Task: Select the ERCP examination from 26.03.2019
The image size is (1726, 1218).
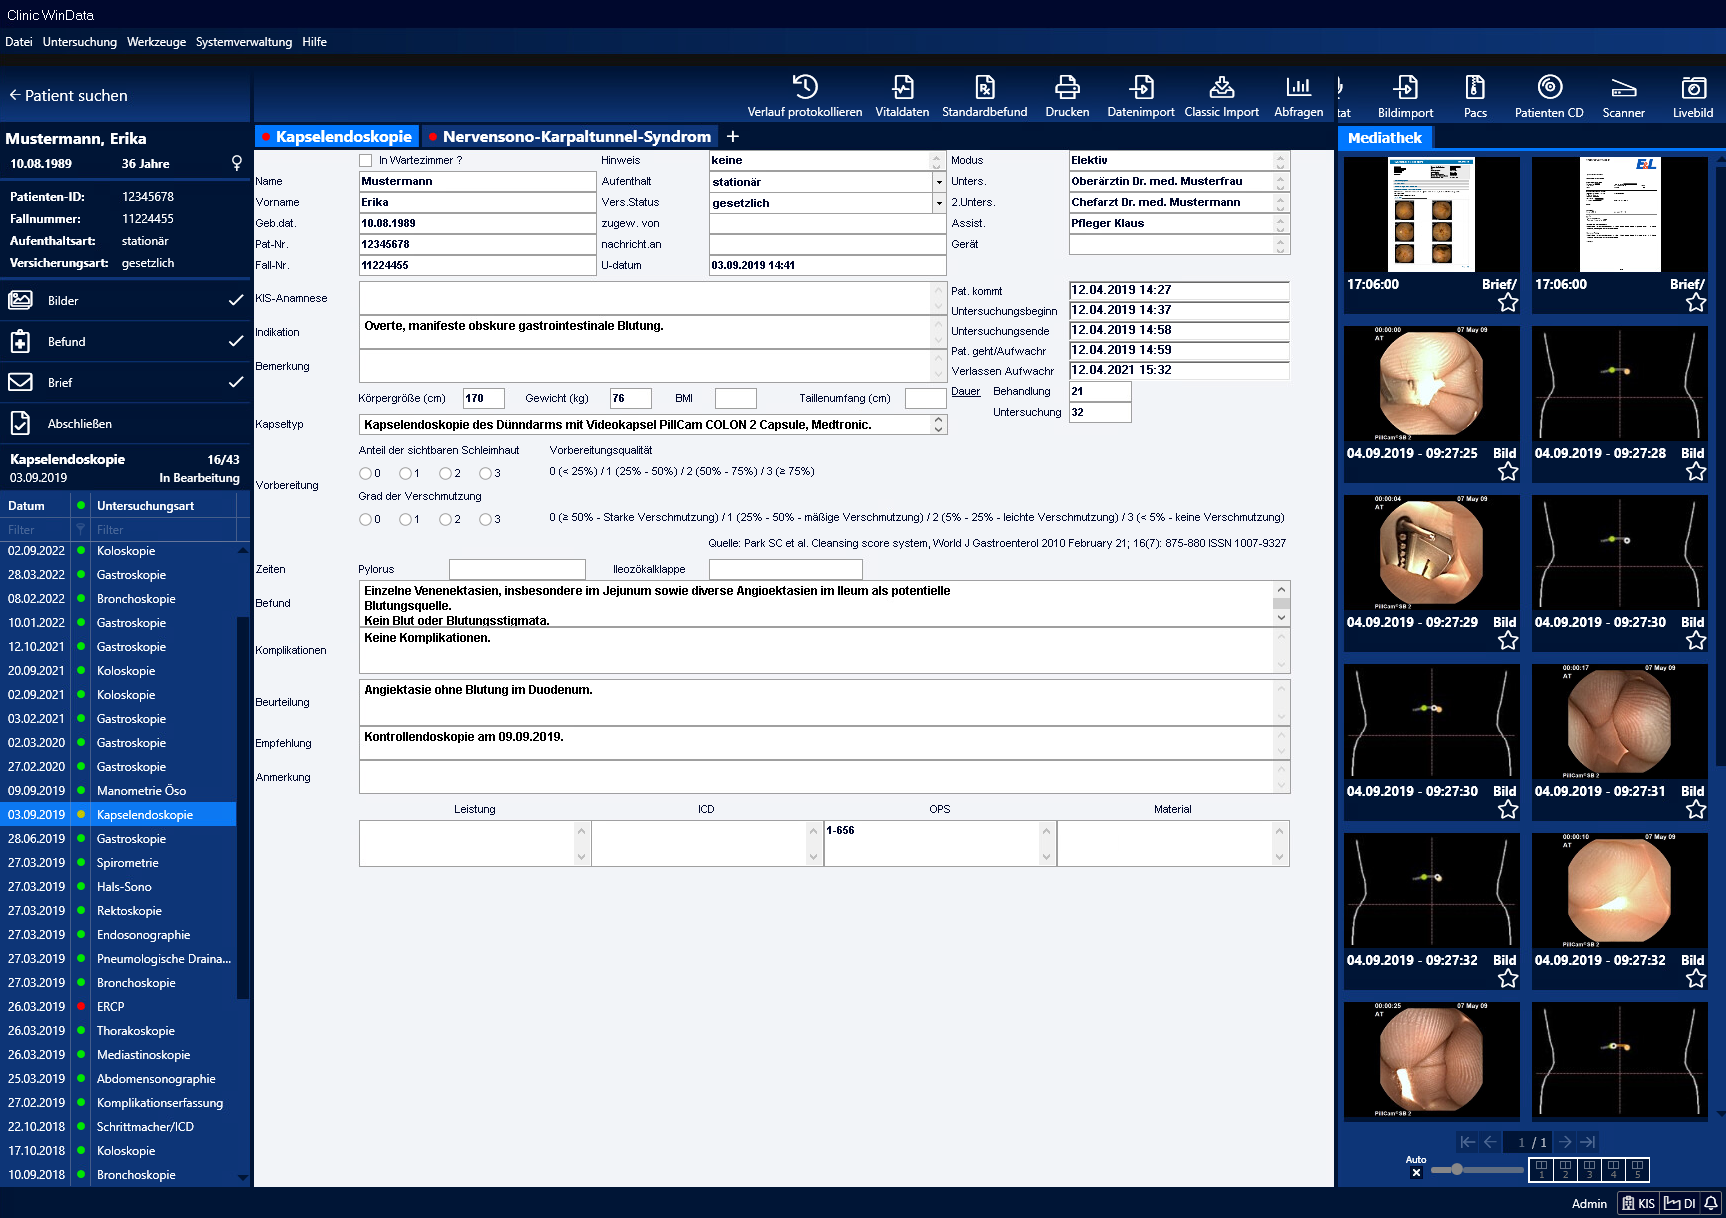Action: click(x=110, y=1007)
